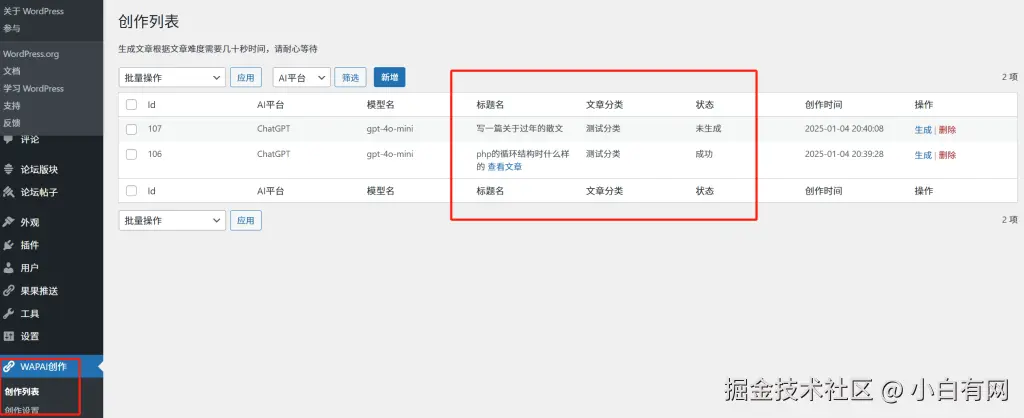1024x418 pixels.
Task: Click timestamp 2025-01-04 20:40:08
Action: click(844, 129)
